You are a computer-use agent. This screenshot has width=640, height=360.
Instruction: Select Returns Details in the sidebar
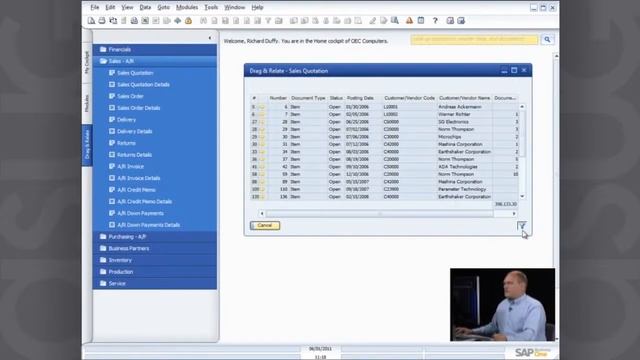134,155
